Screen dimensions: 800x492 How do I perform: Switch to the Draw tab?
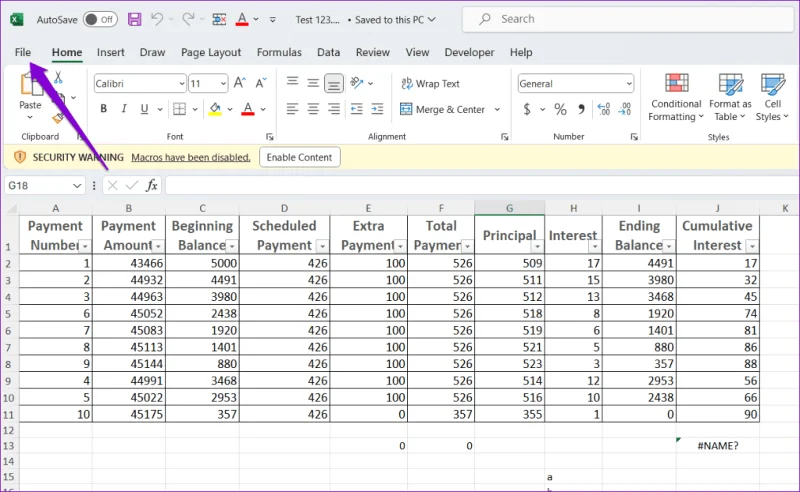pyautogui.click(x=152, y=52)
